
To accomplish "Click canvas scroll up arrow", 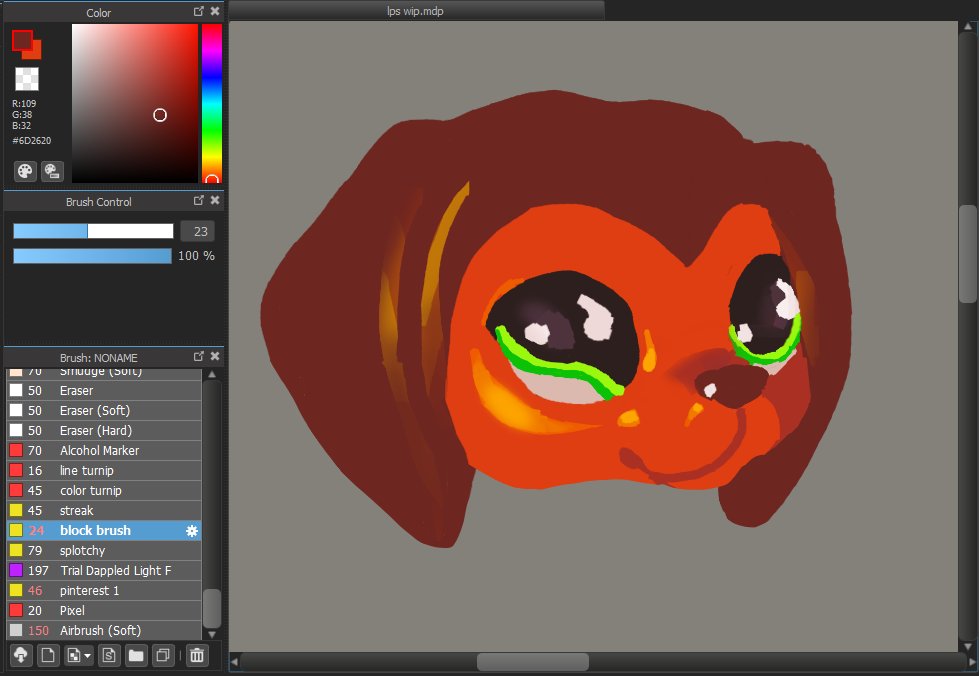I will 968,27.
